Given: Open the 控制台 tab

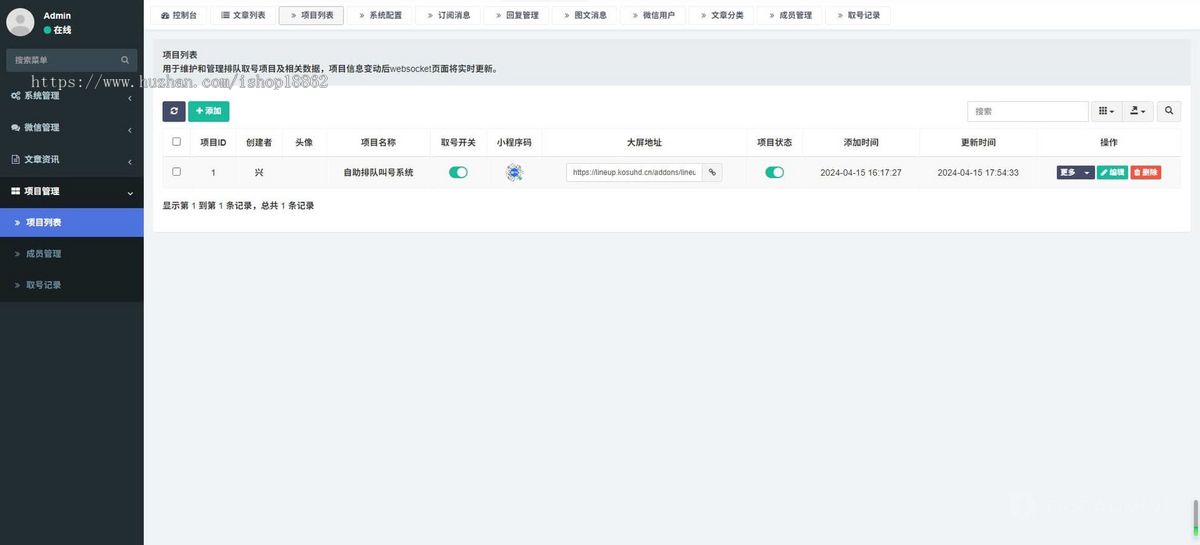Looking at the screenshot, I should [x=179, y=15].
